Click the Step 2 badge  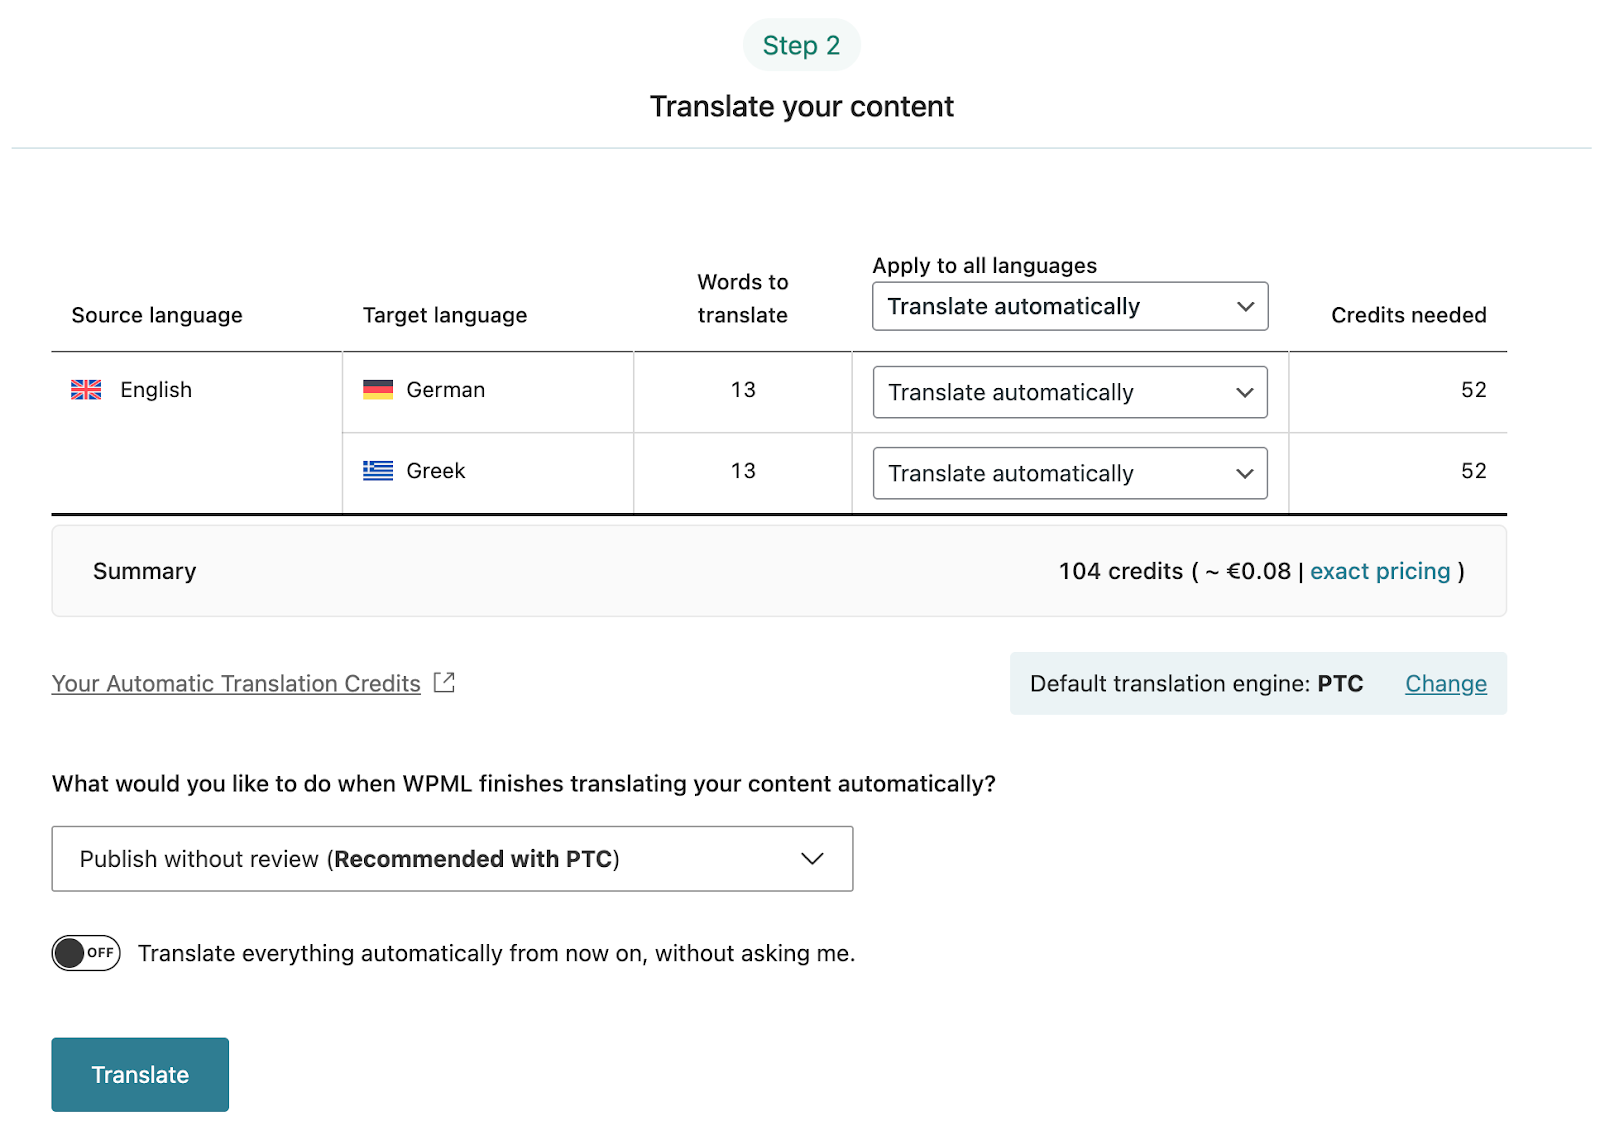(801, 45)
